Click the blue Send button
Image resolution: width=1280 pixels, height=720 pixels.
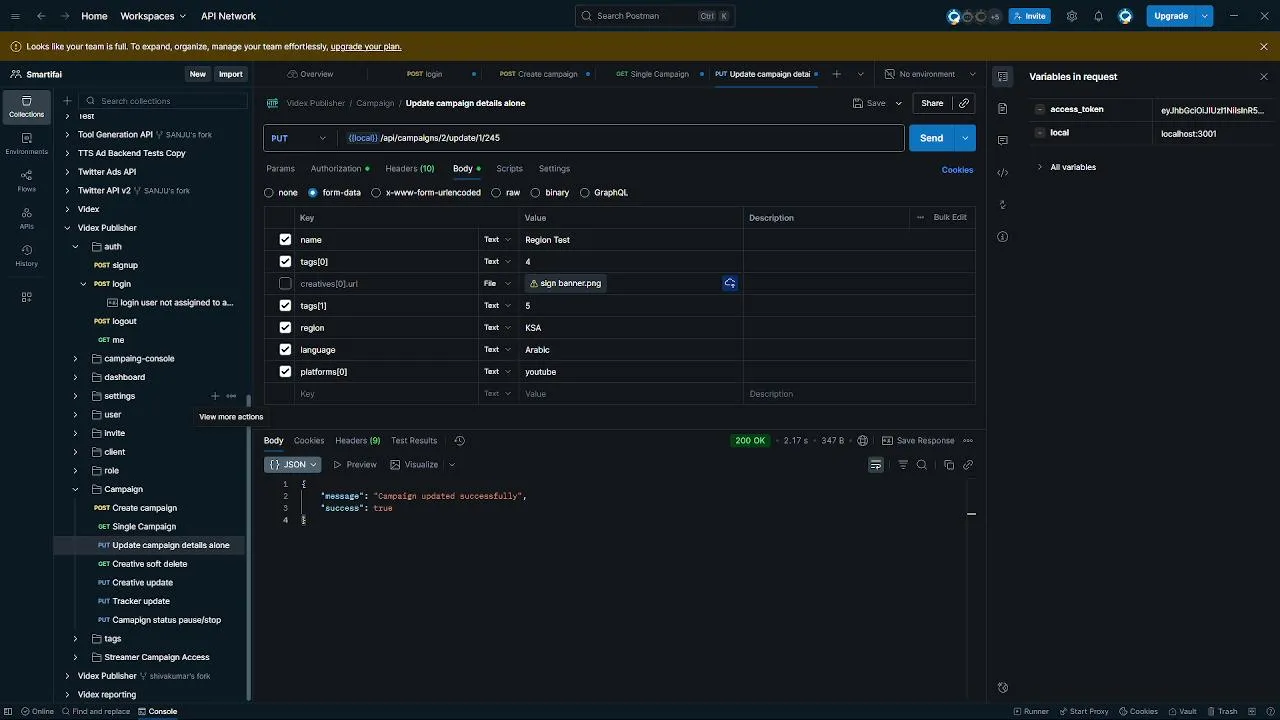point(931,138)
